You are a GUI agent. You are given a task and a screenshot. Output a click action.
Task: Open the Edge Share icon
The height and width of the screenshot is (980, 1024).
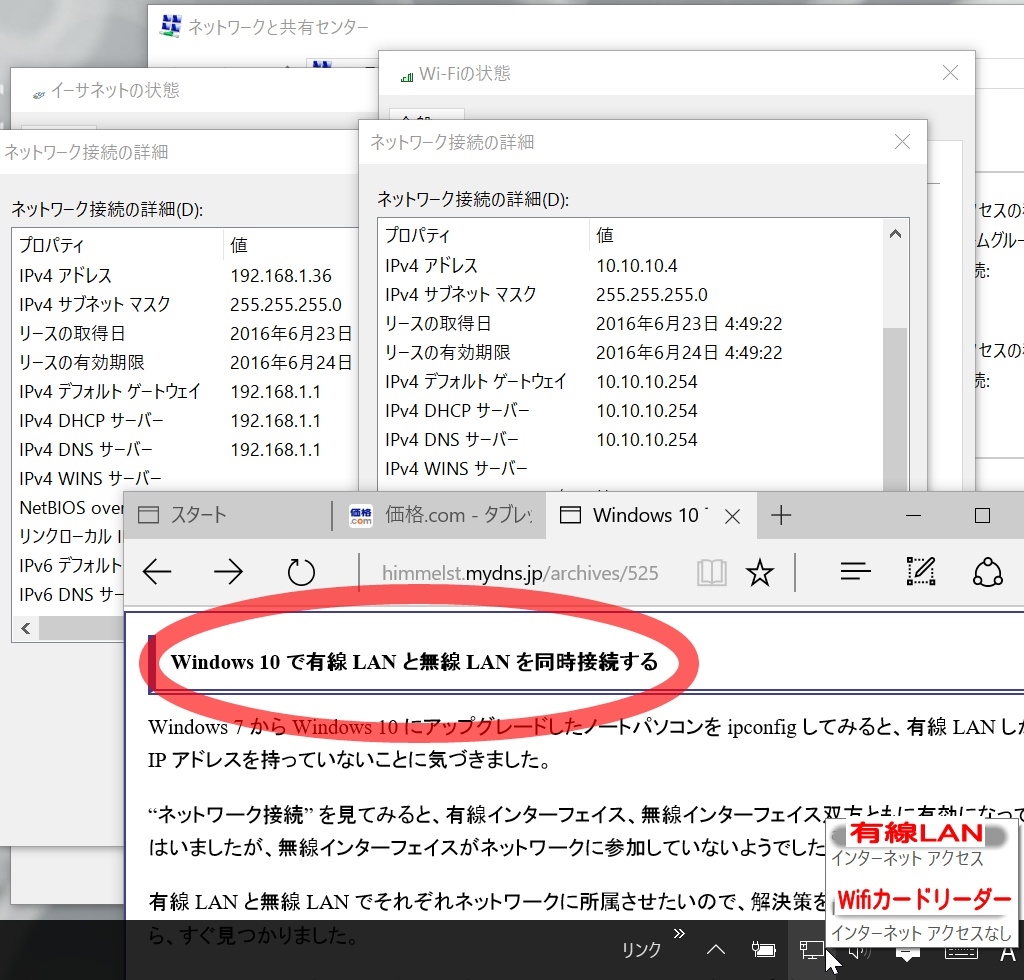coord(987,573)
